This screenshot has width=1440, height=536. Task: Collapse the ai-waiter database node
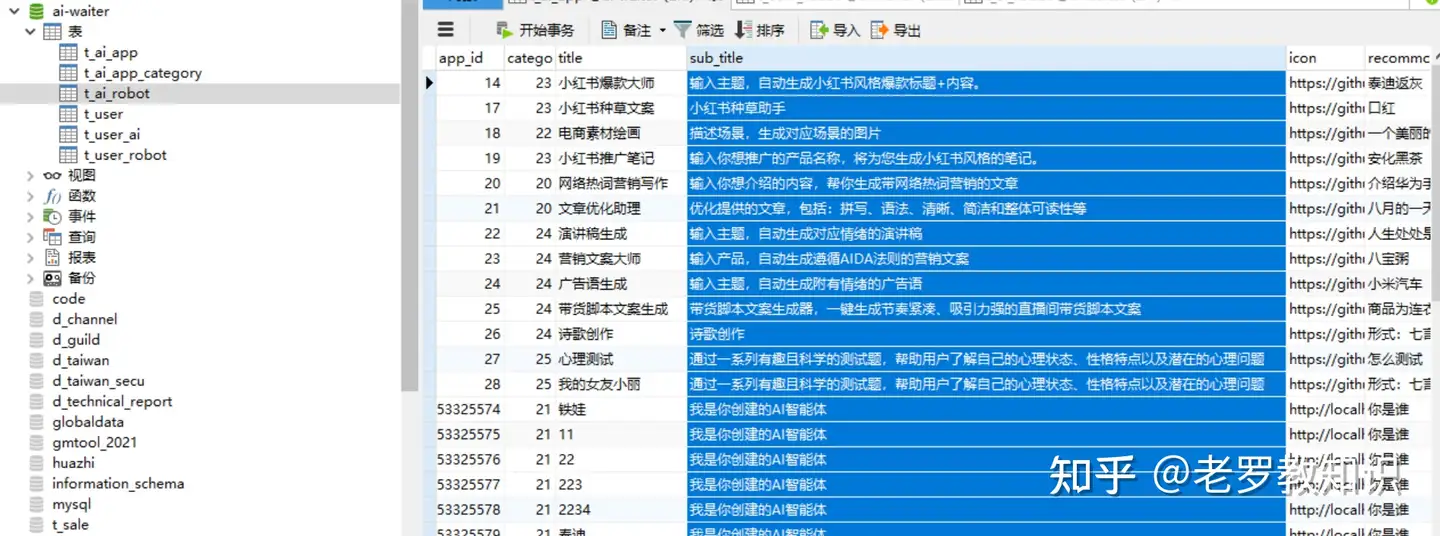13,11
